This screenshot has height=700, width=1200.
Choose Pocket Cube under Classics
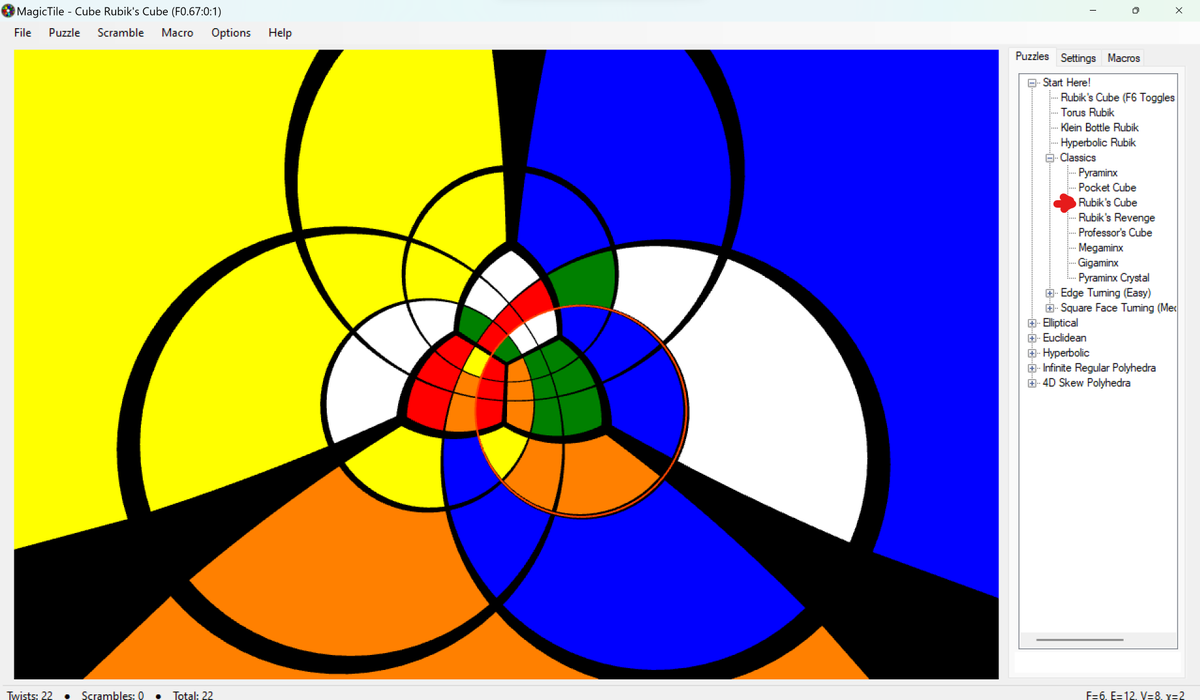click(1107, 188)
